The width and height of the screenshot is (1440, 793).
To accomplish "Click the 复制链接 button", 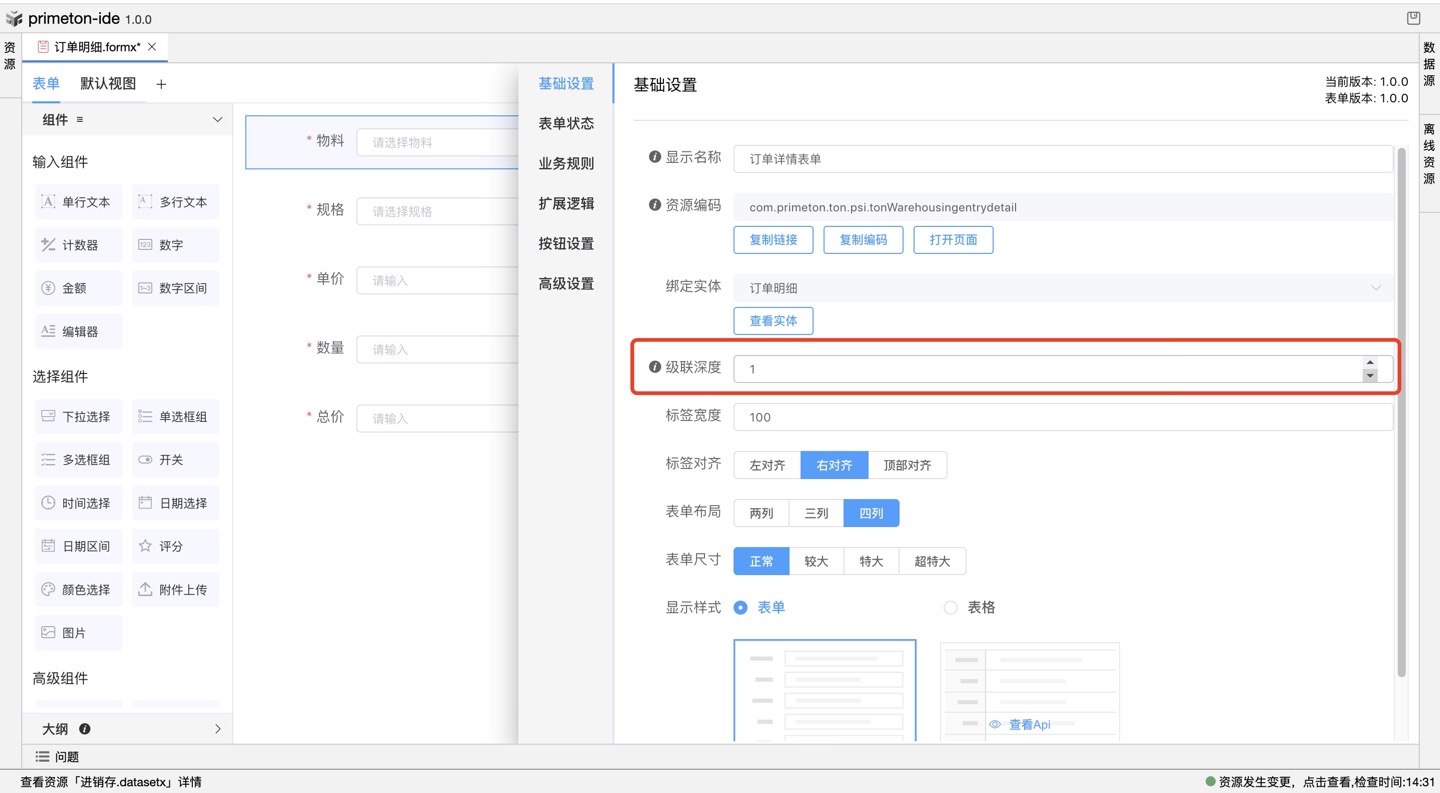I will click(773, 240).
